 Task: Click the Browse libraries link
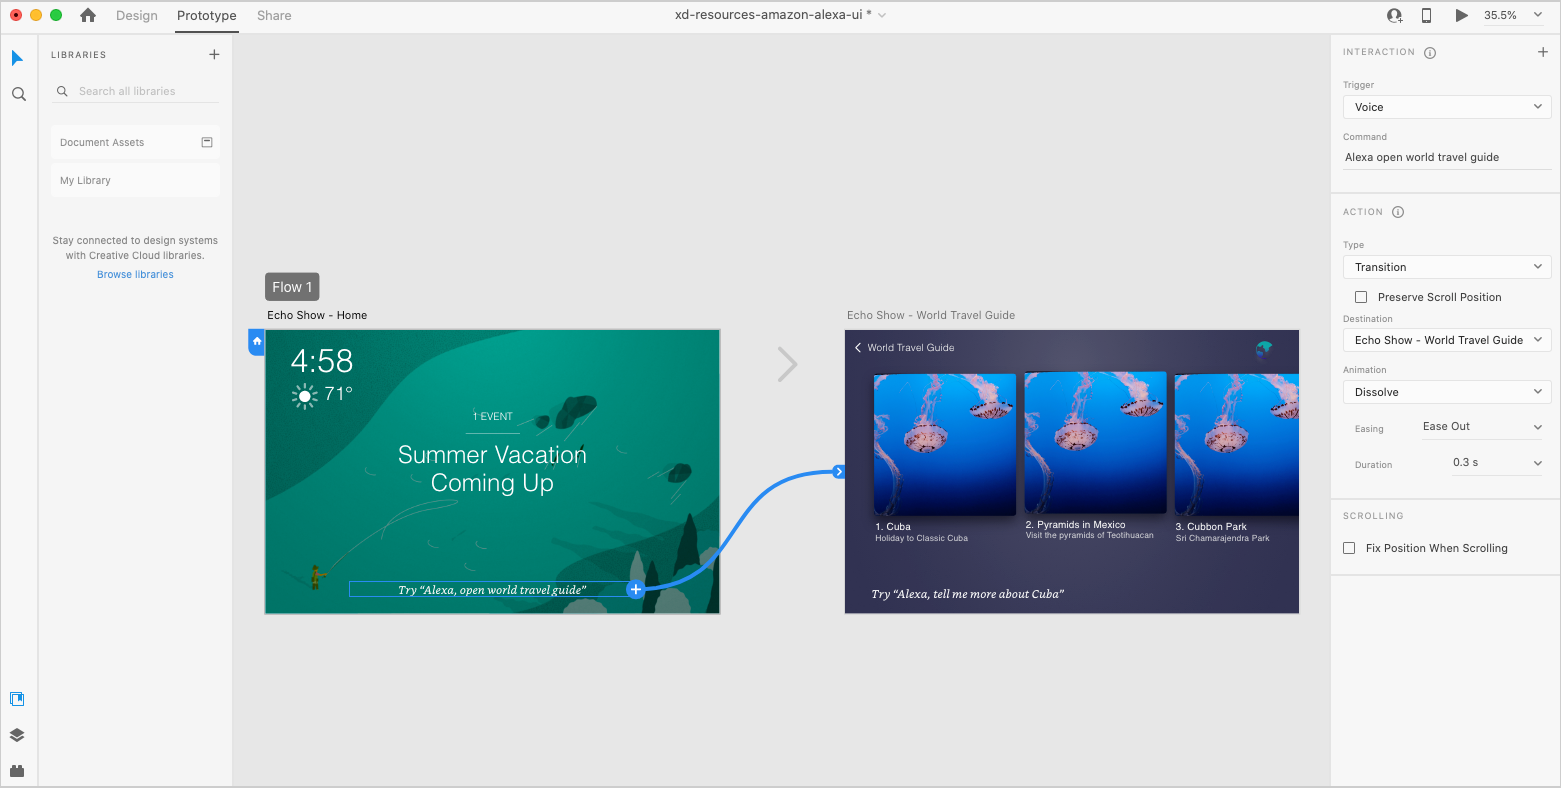(x=135, y=274)
